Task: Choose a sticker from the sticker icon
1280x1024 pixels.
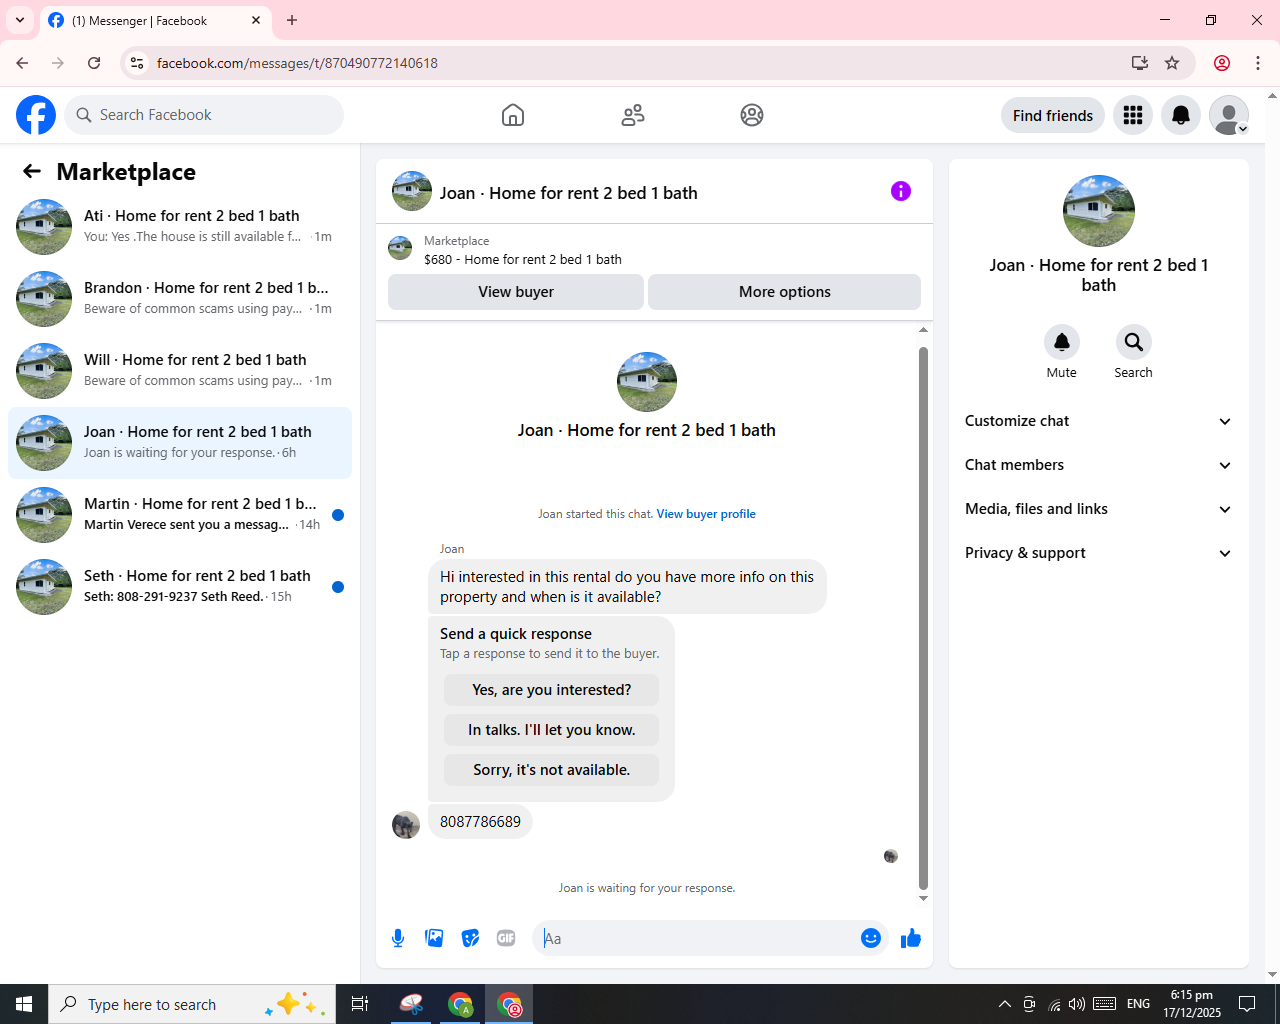Action: point(470,938)
